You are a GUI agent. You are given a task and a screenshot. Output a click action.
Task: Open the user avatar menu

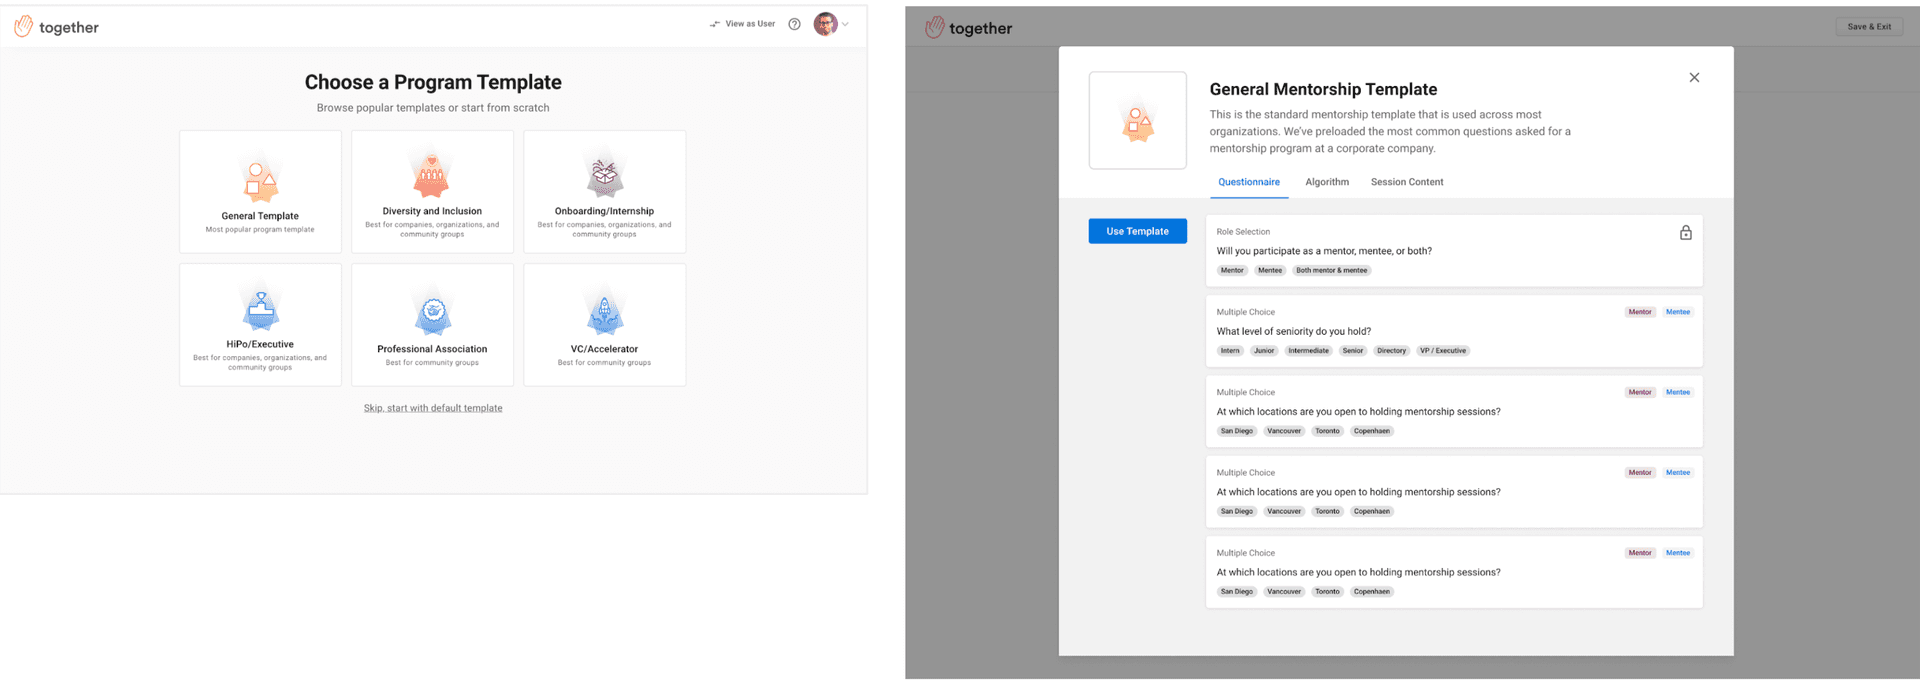click(825, 24)
